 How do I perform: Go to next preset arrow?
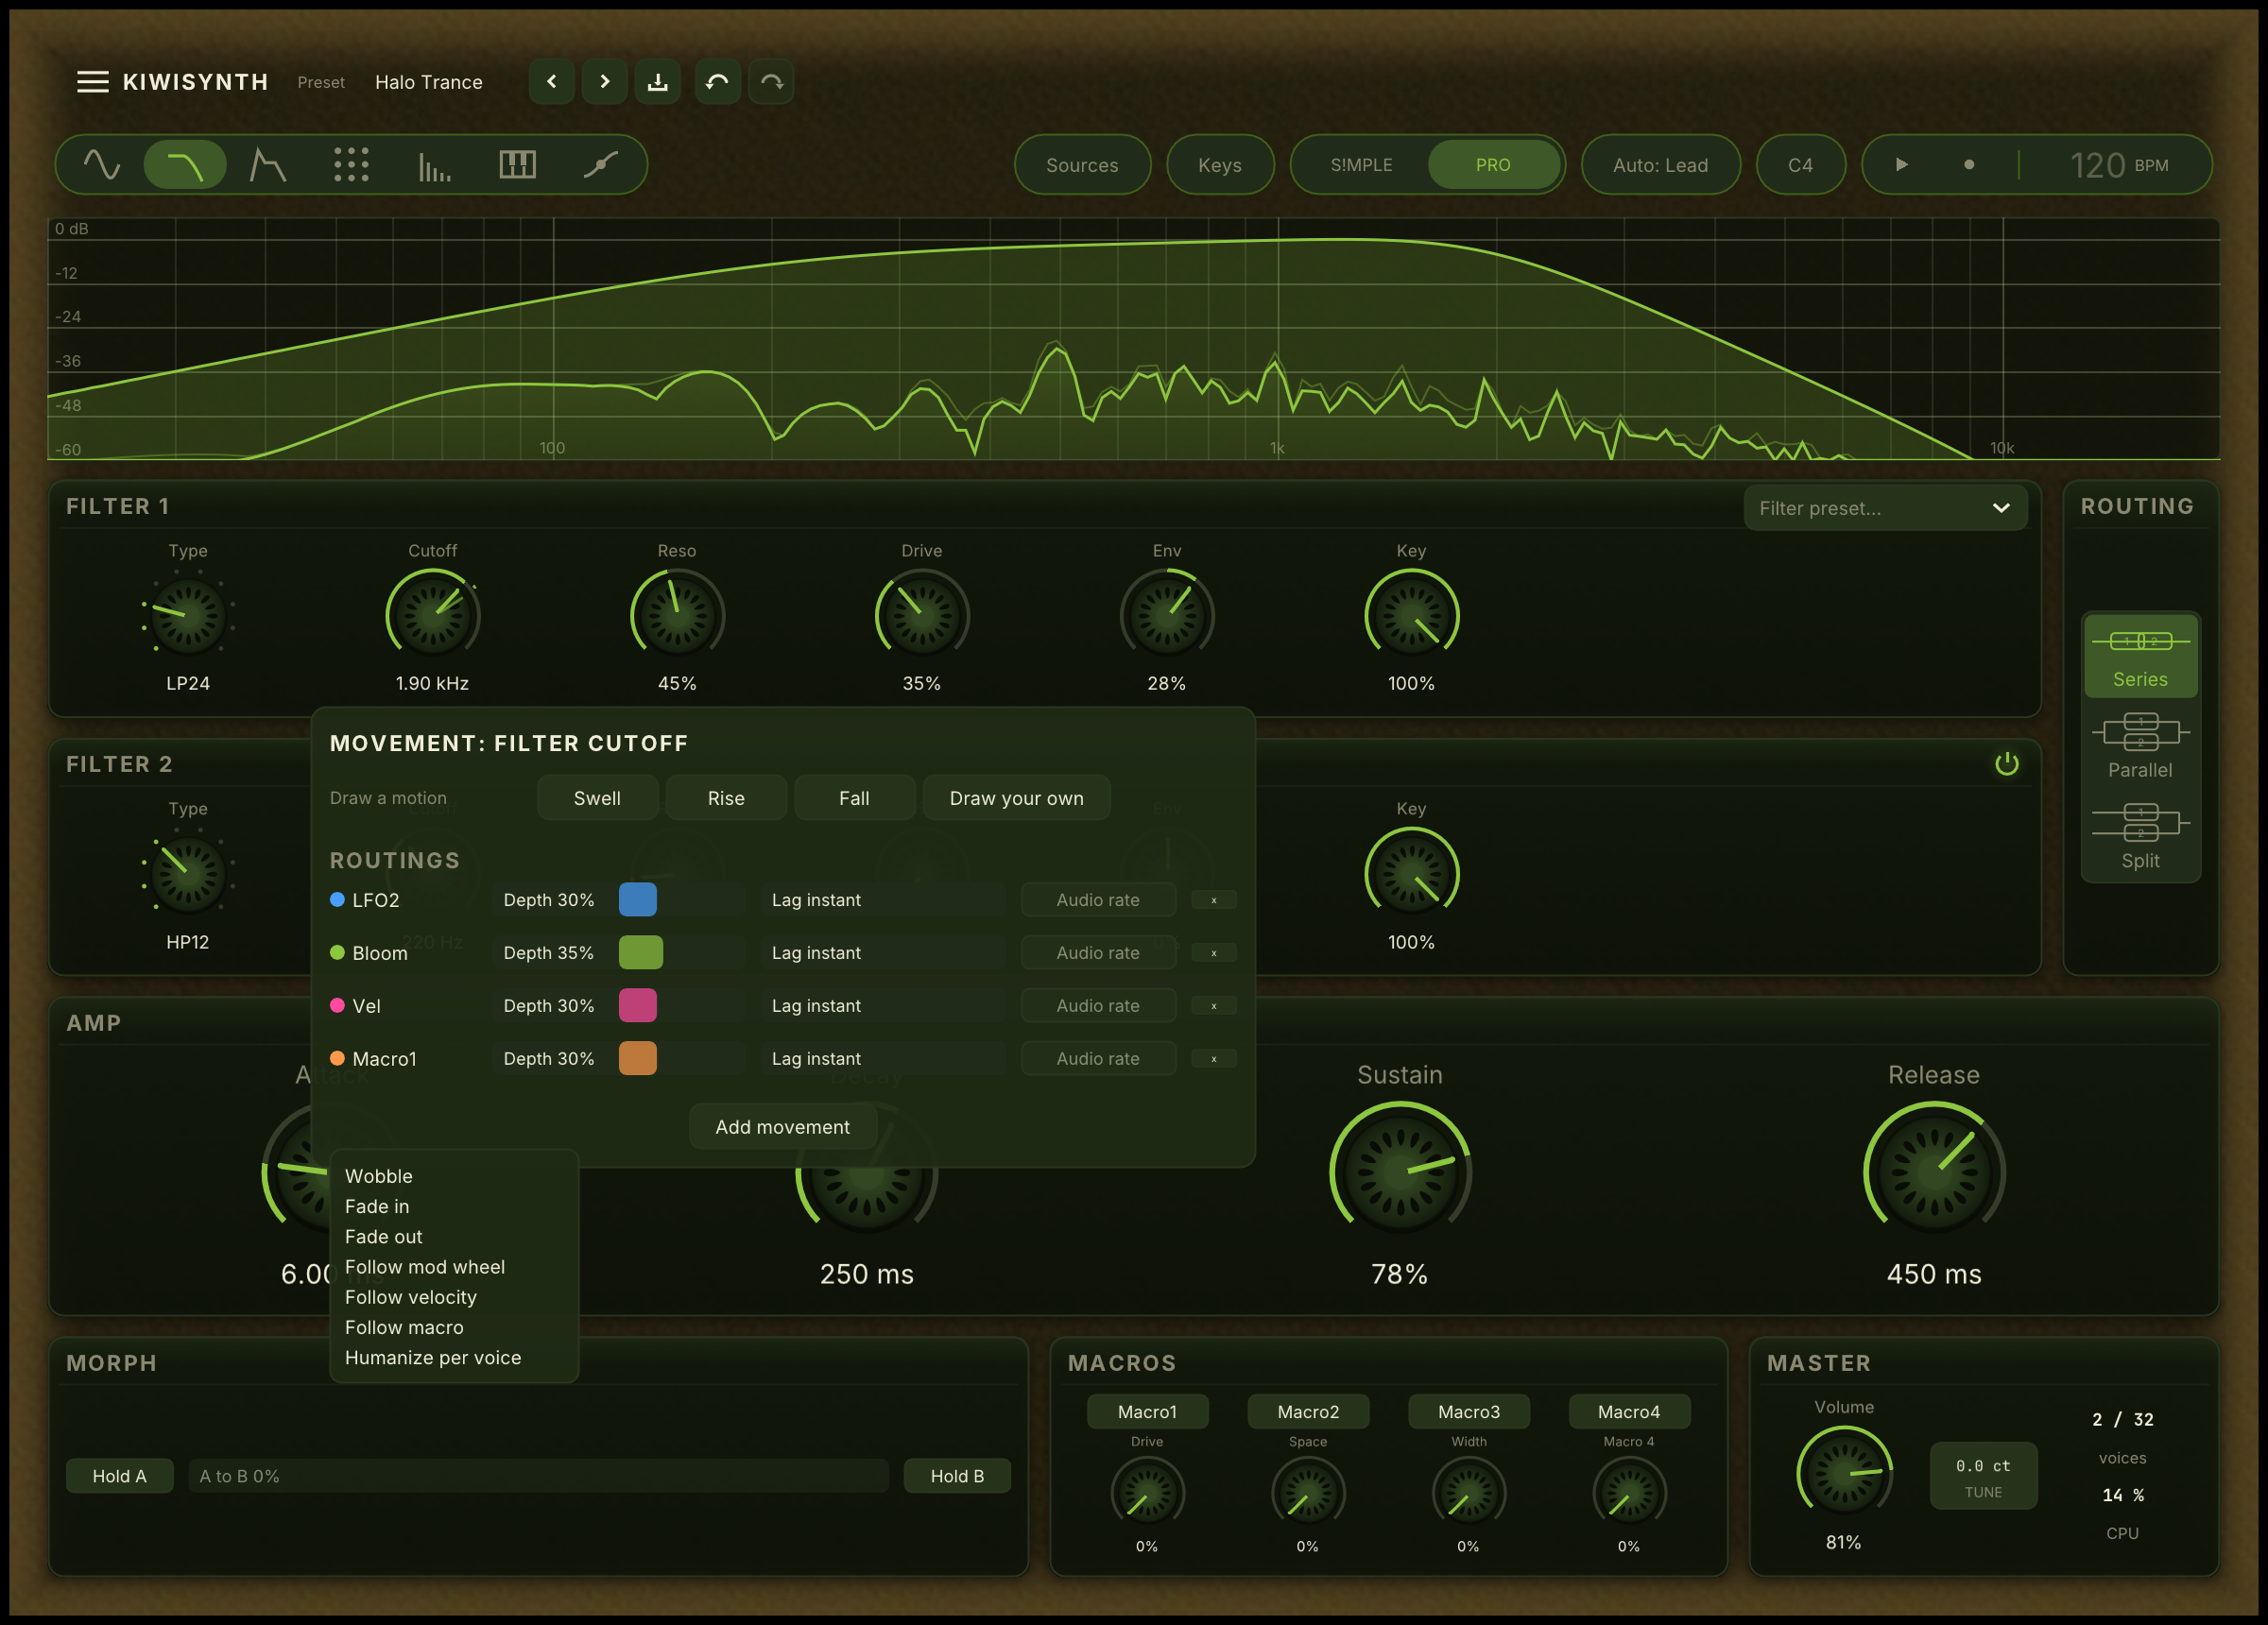[605, 82]
